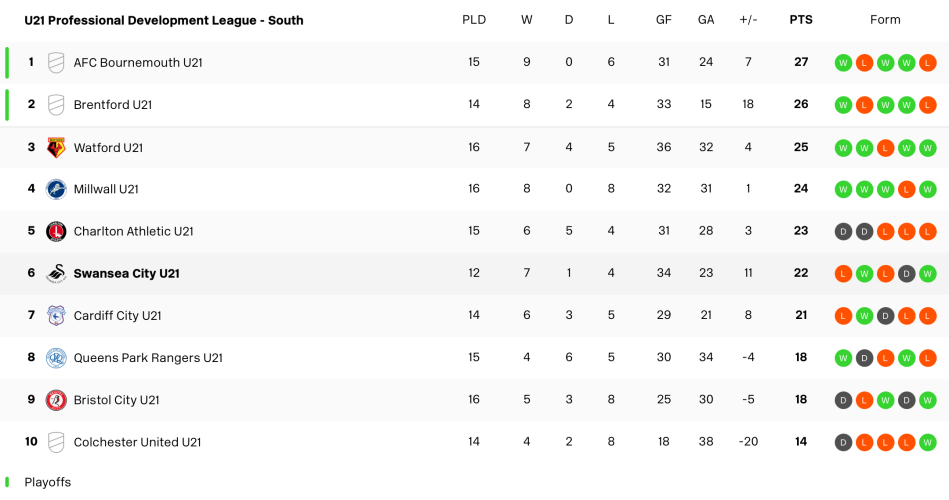
Task: Click the Colchester United U21 shield crest
Action: point(56,442)
